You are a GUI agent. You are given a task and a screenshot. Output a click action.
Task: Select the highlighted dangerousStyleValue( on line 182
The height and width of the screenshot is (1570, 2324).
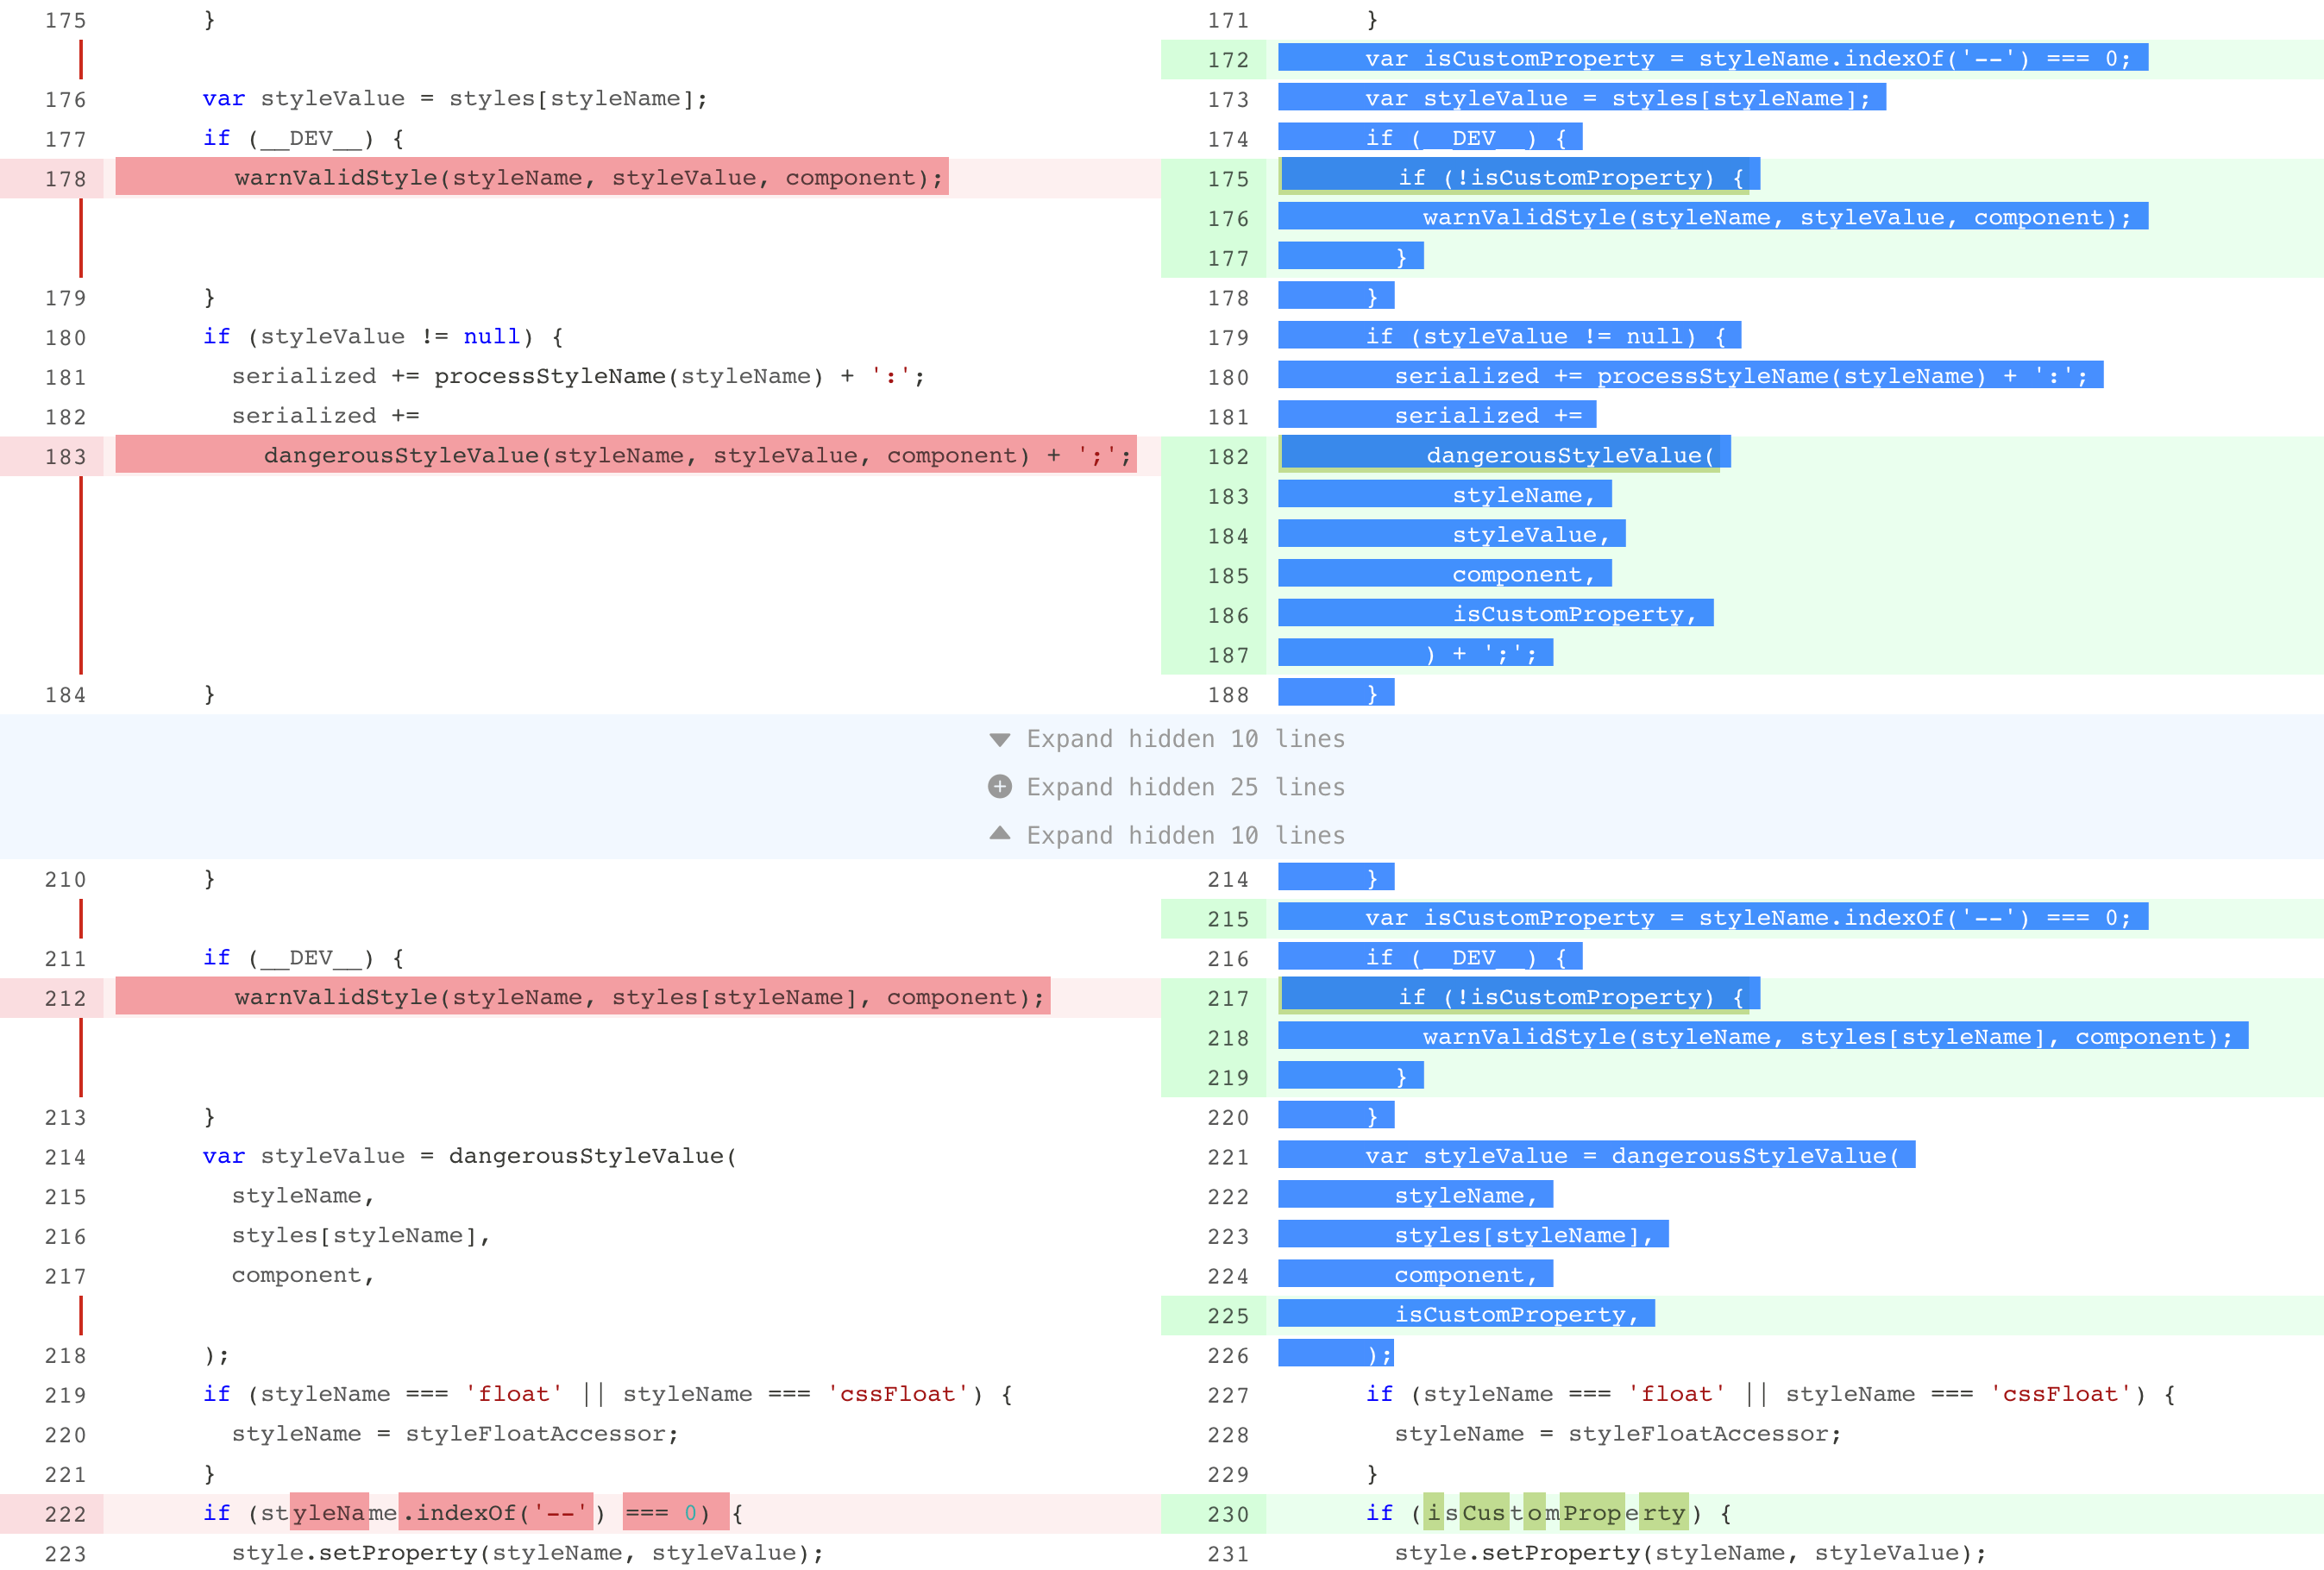tap(1571, 455)
